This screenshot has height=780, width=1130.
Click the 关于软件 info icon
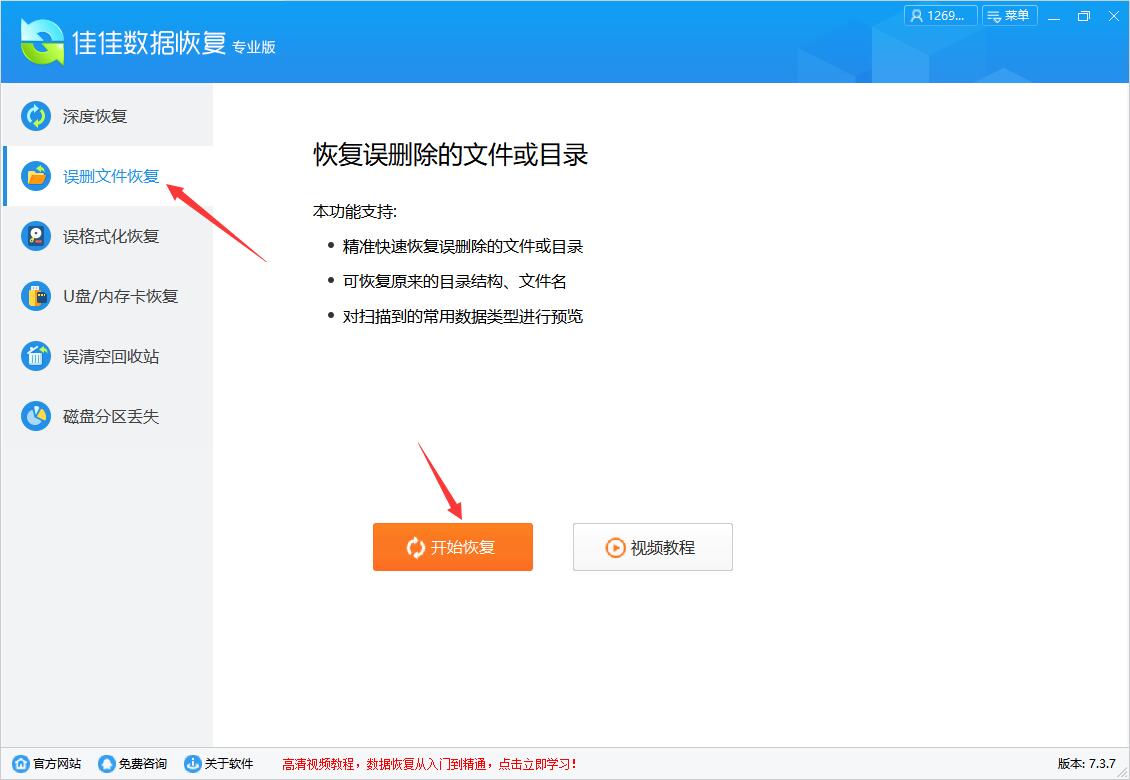(x=191, y=762)
